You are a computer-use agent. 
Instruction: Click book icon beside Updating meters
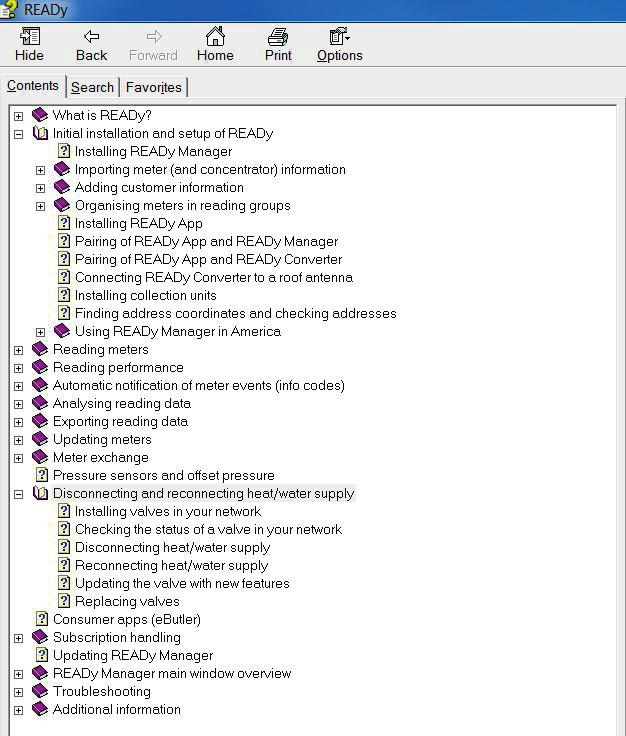pyautogui.click(x=40, y=439)
